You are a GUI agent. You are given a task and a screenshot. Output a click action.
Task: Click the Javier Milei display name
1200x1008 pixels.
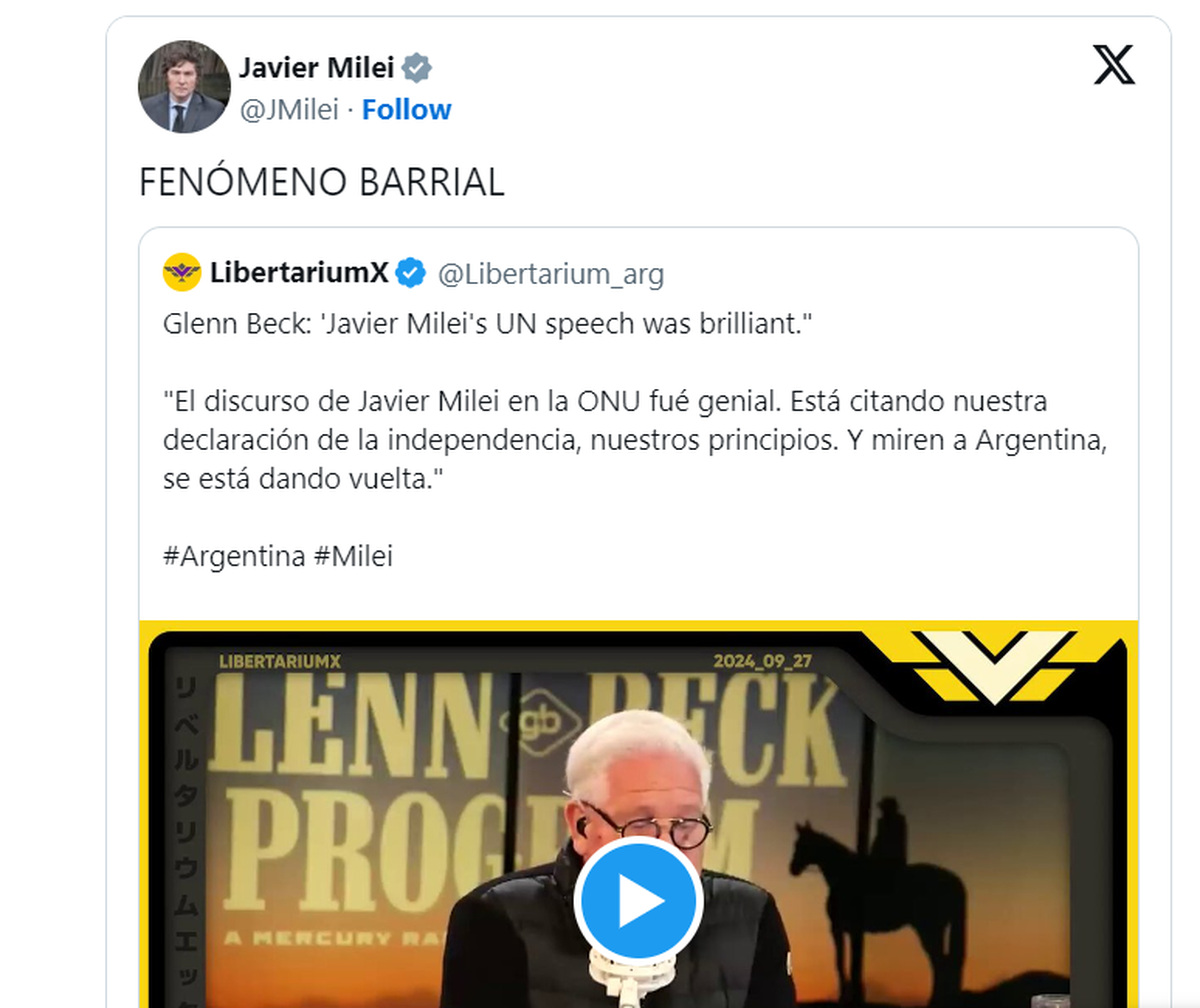pos(316,69)
